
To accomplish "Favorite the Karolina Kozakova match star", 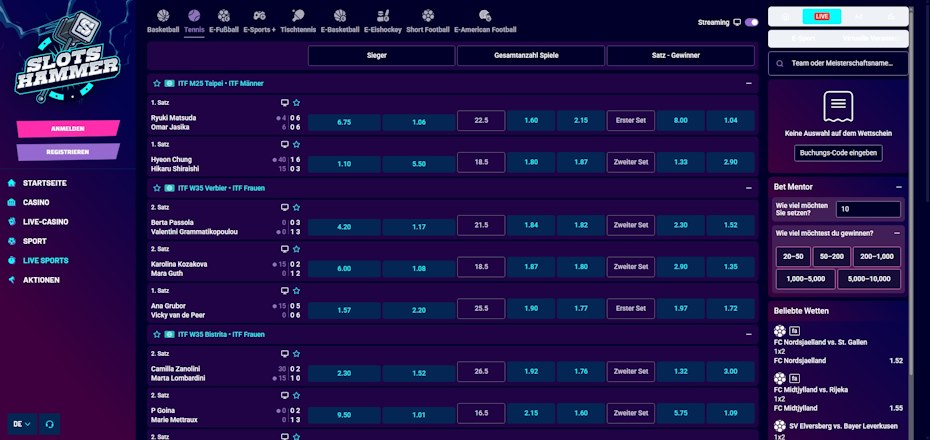I will coord(297,249).
